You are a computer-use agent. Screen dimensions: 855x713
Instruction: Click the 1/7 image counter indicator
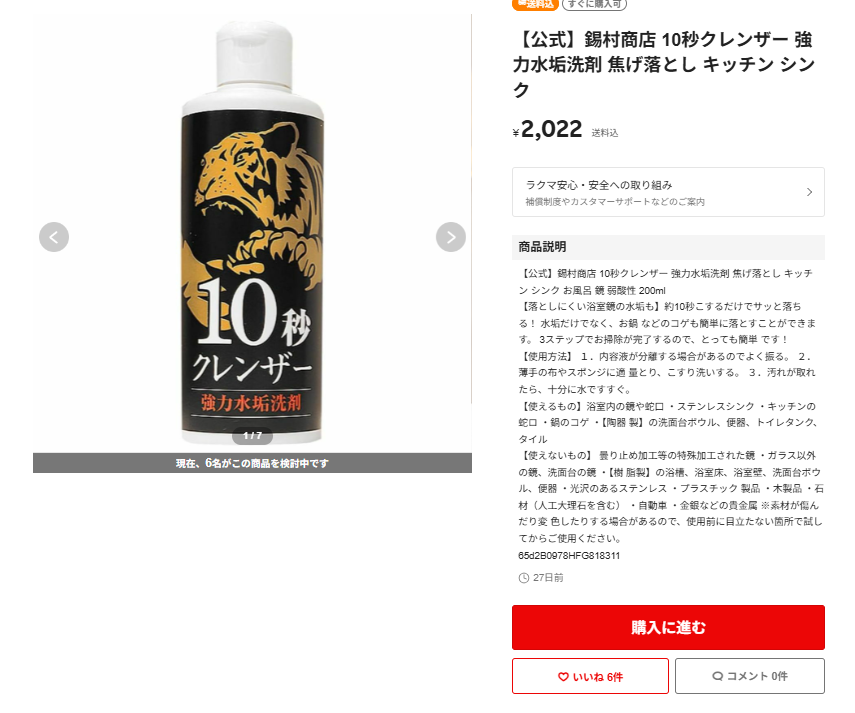point(252,436)
